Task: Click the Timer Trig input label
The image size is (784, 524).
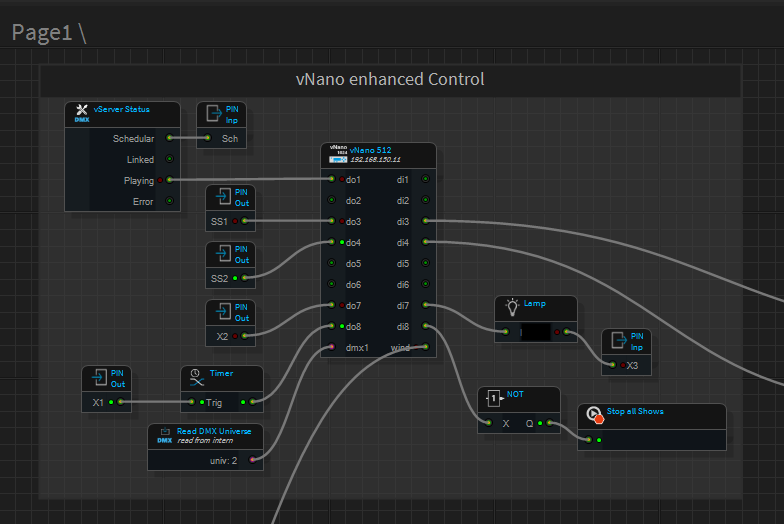Action: [x=214, y=402]
